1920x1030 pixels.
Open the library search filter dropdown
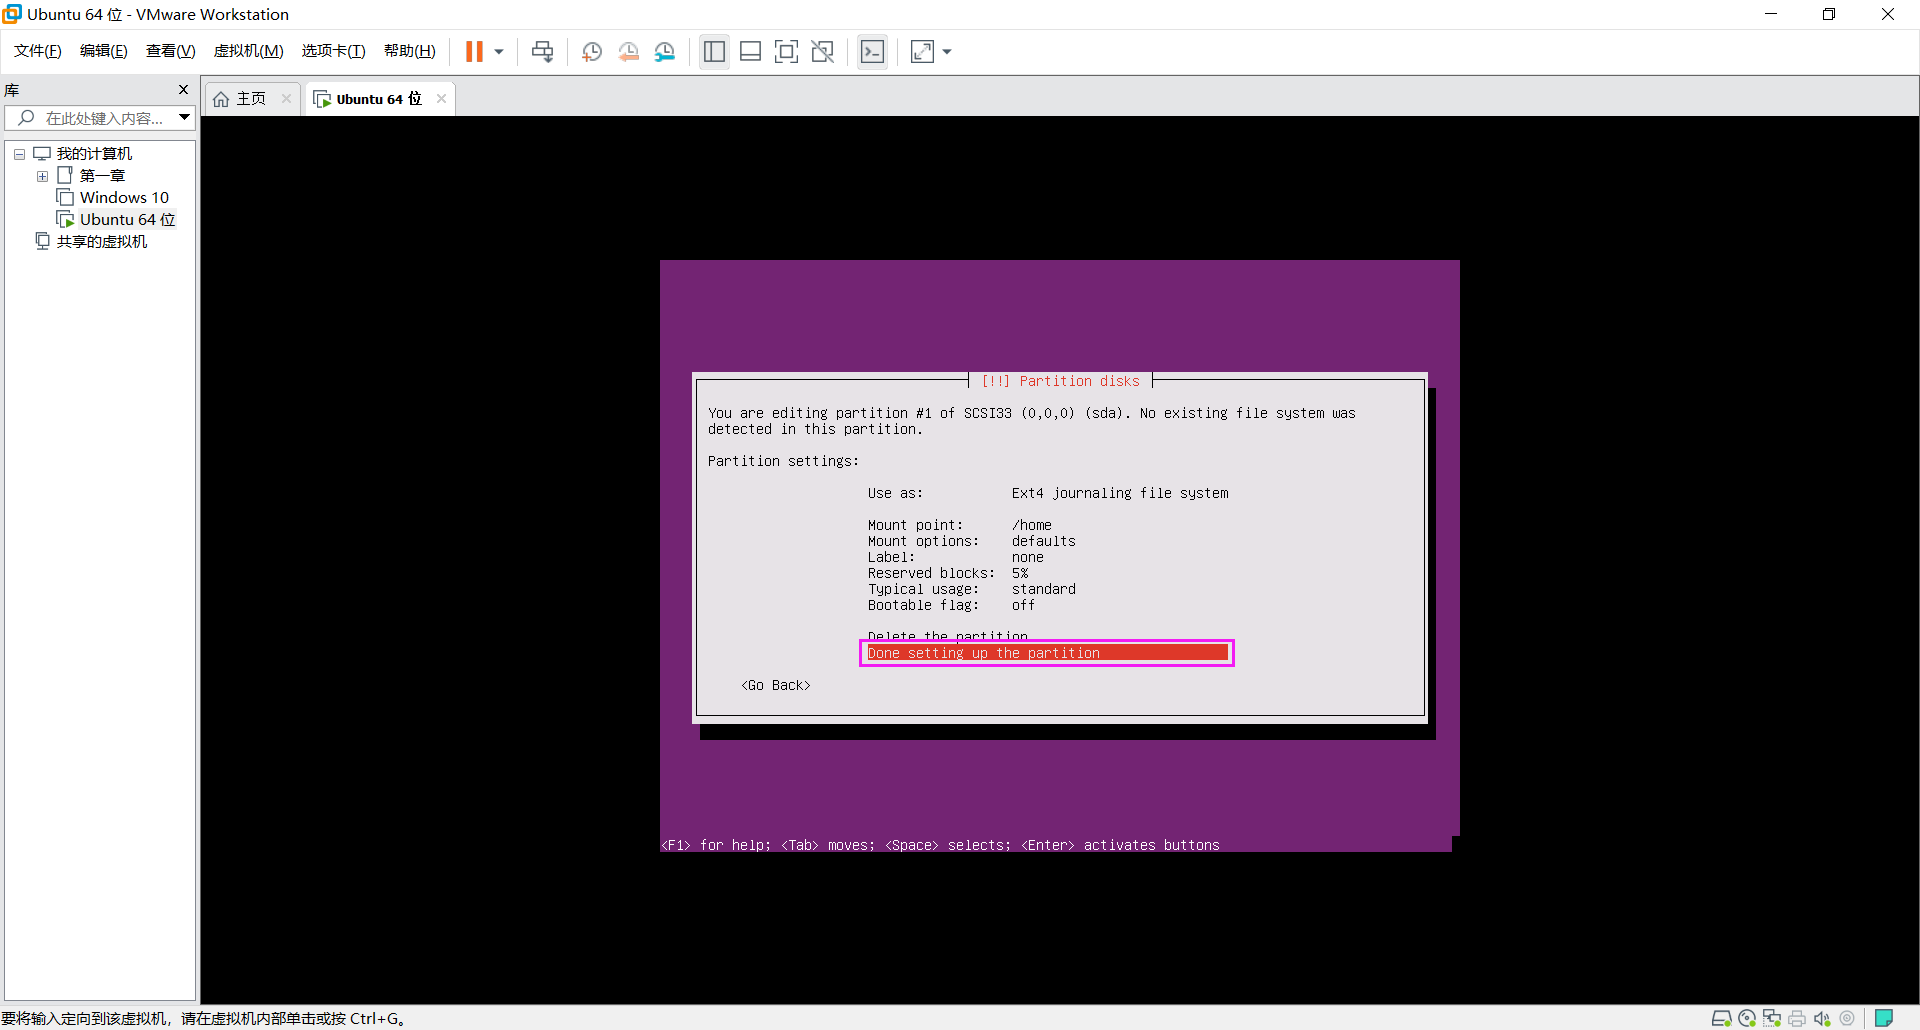point(184,118)
